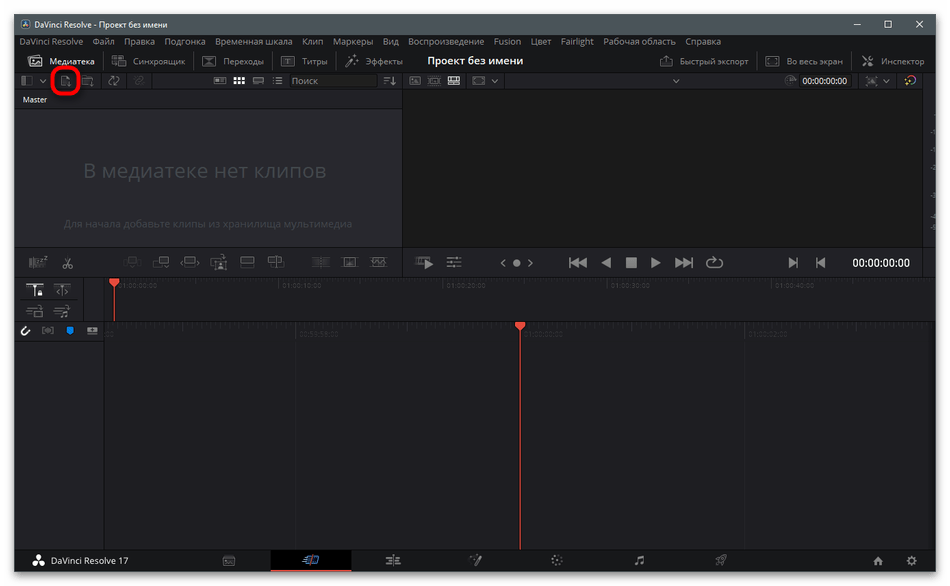Open the Переходы transitions tab
Viewport: 950px width, 586px height.
click(233, 61)
